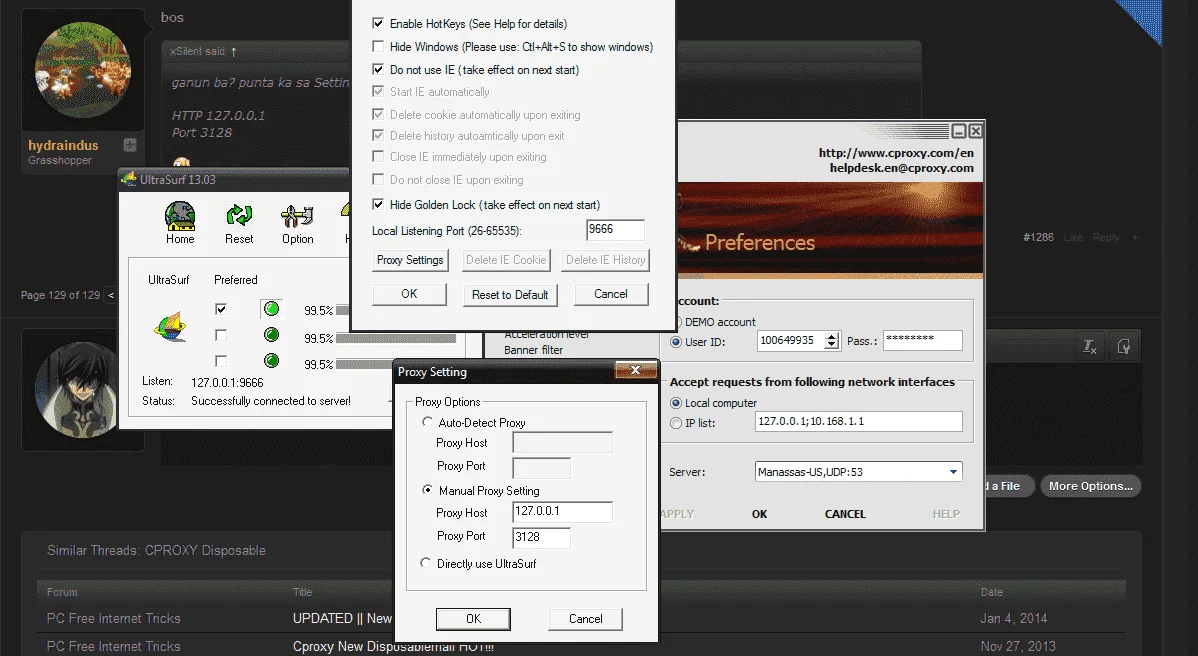The width and height of the screenshot is (1198, 656).
Task: Click green status light of third server
Action: tap(271, 360)
